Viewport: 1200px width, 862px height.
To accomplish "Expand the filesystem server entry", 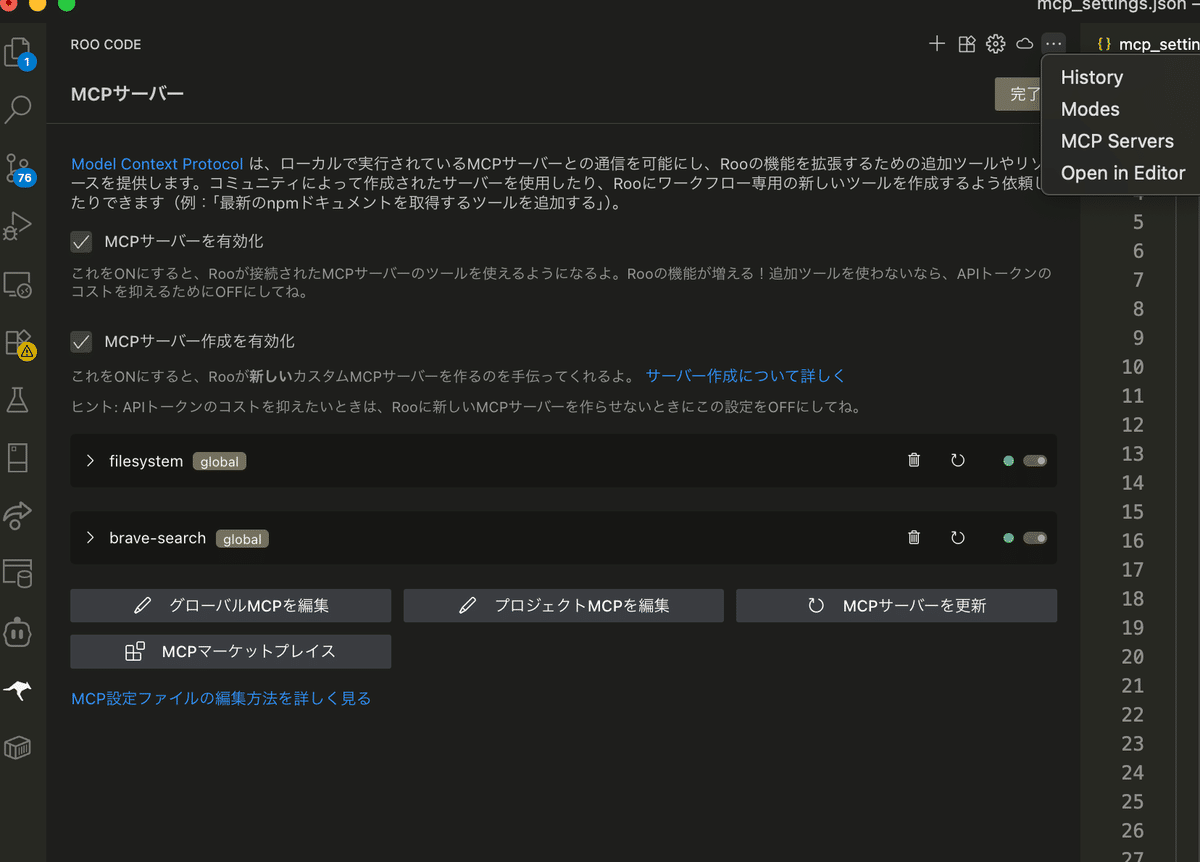I will click(x=90, y=461).
